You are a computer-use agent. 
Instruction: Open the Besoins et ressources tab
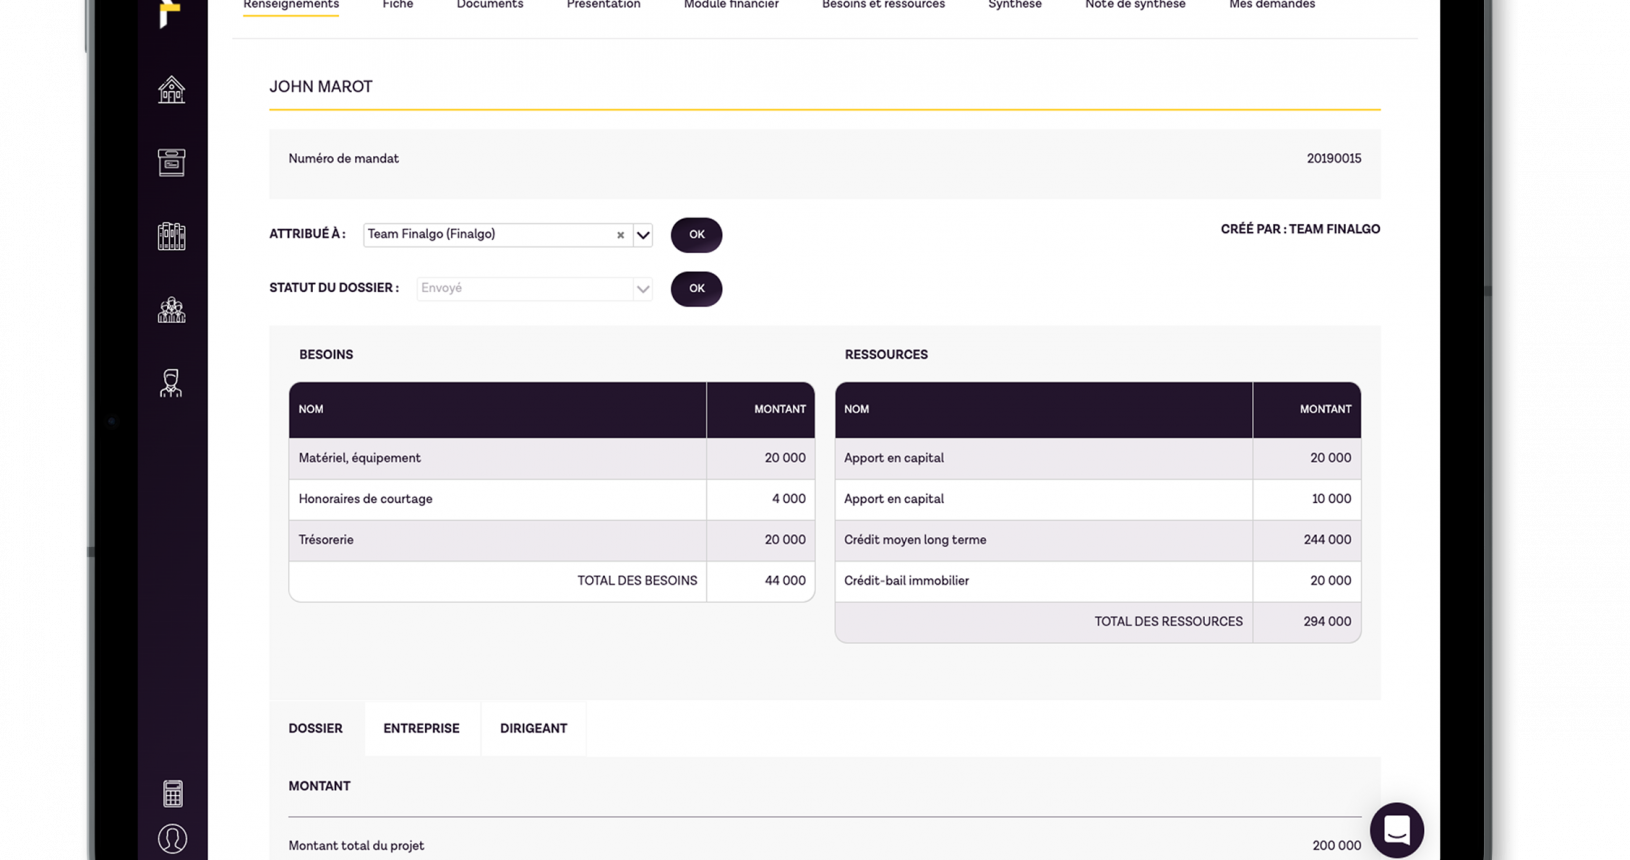[883, 6]
